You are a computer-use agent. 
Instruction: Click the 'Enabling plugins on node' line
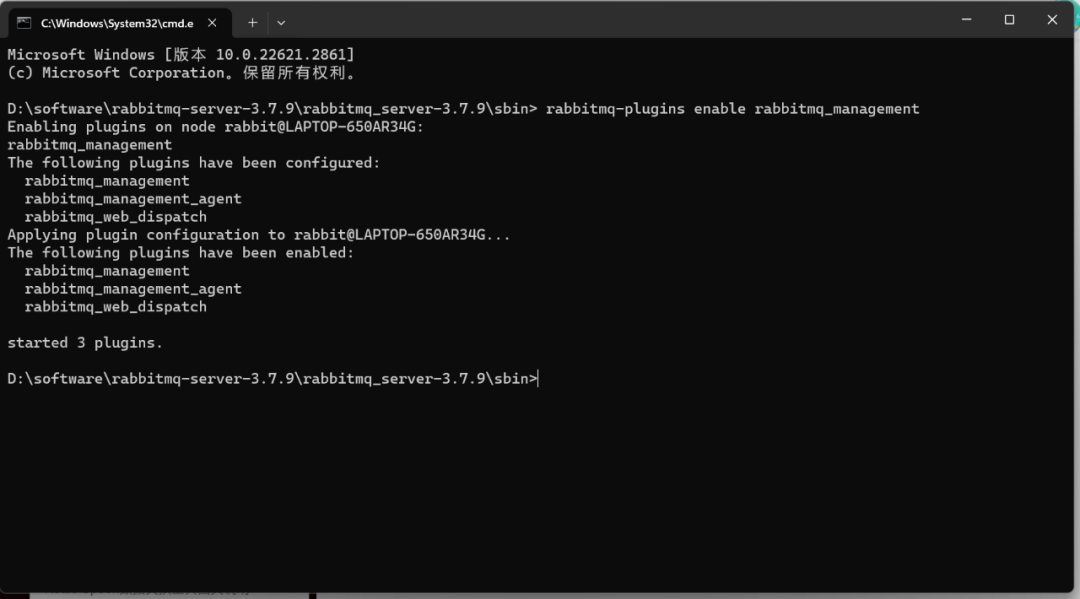(215, 127)
